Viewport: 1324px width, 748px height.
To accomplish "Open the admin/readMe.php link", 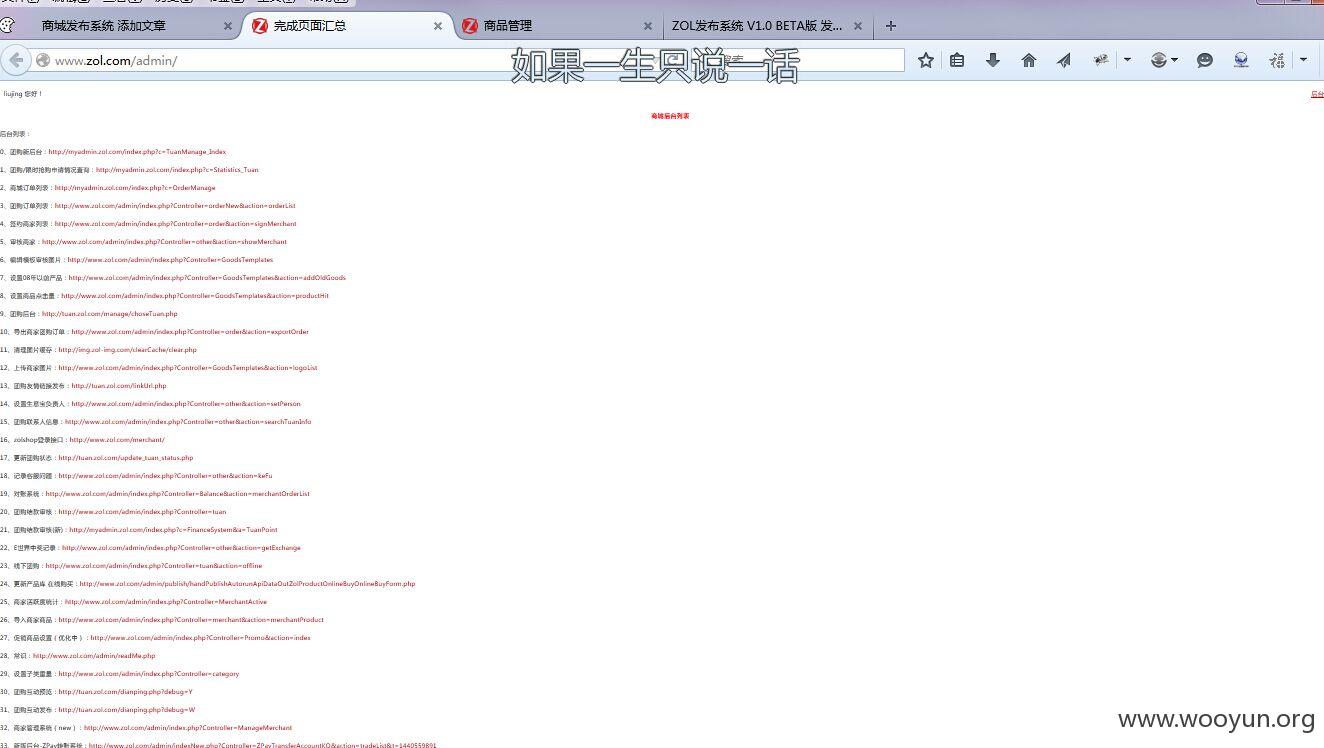I will (x=94, y=656).
